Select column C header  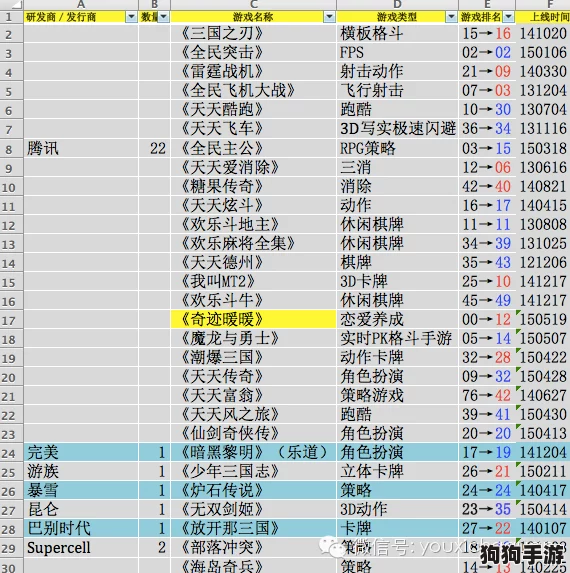pos(254,5)
